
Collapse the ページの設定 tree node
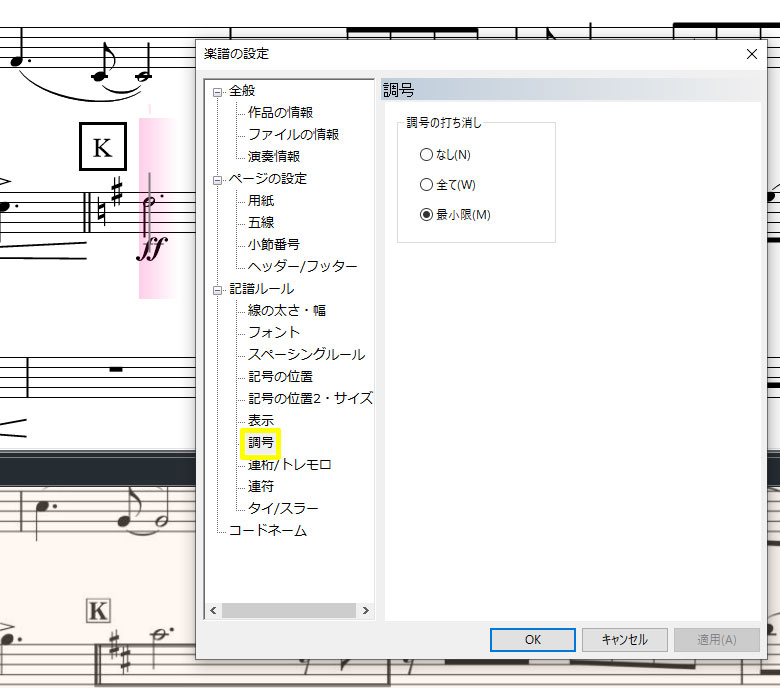(217, 180)
